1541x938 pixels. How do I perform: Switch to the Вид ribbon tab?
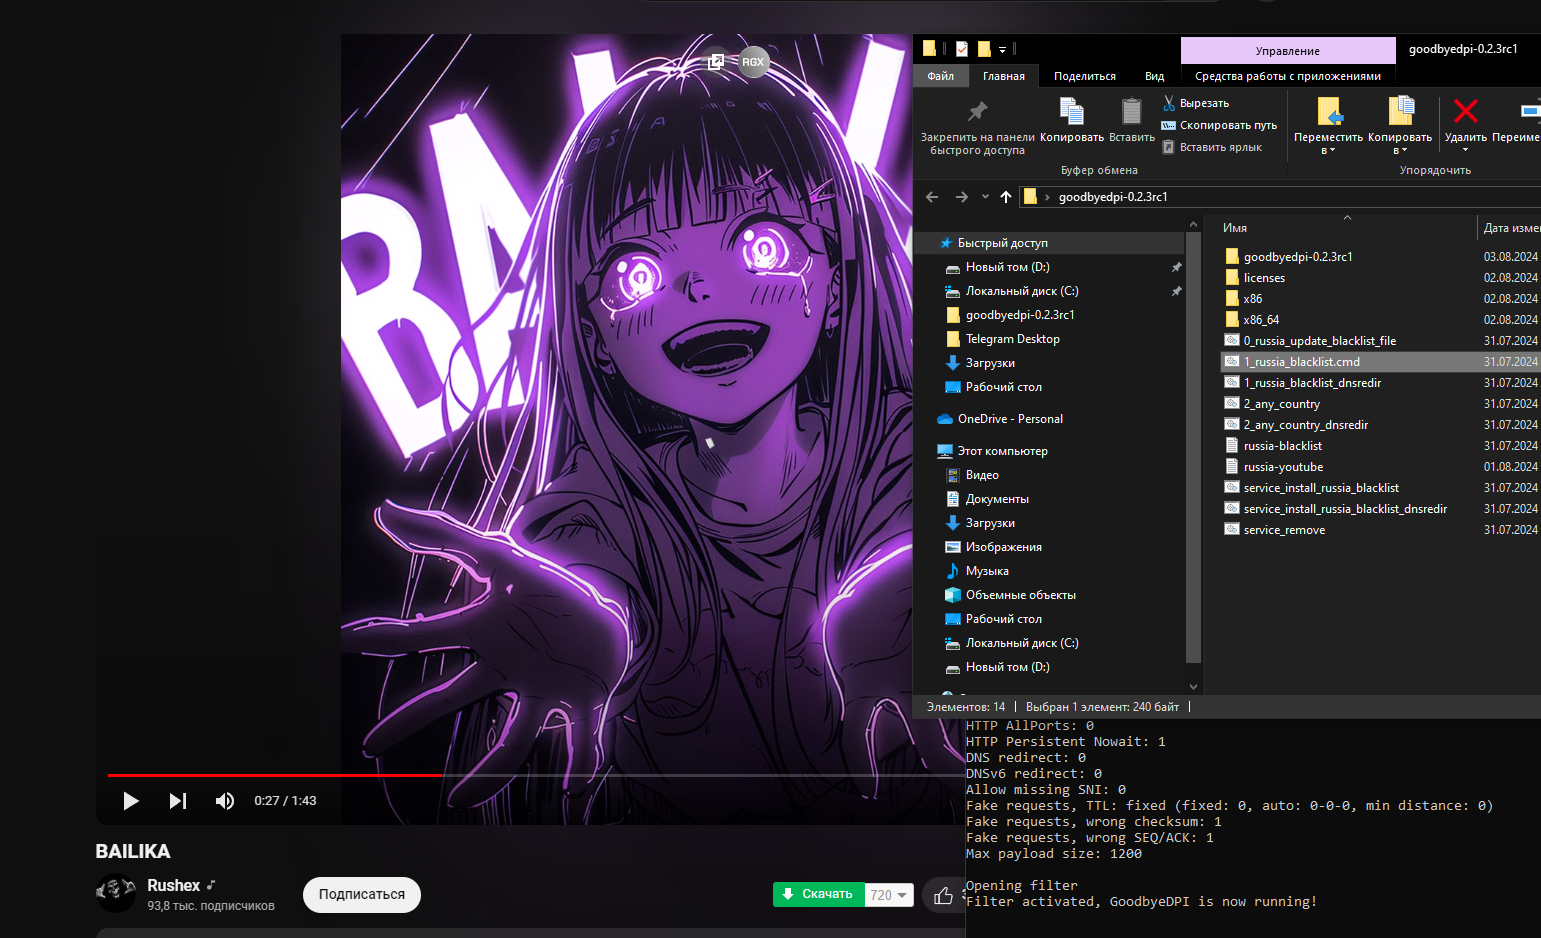click(x=1155, y=76)
